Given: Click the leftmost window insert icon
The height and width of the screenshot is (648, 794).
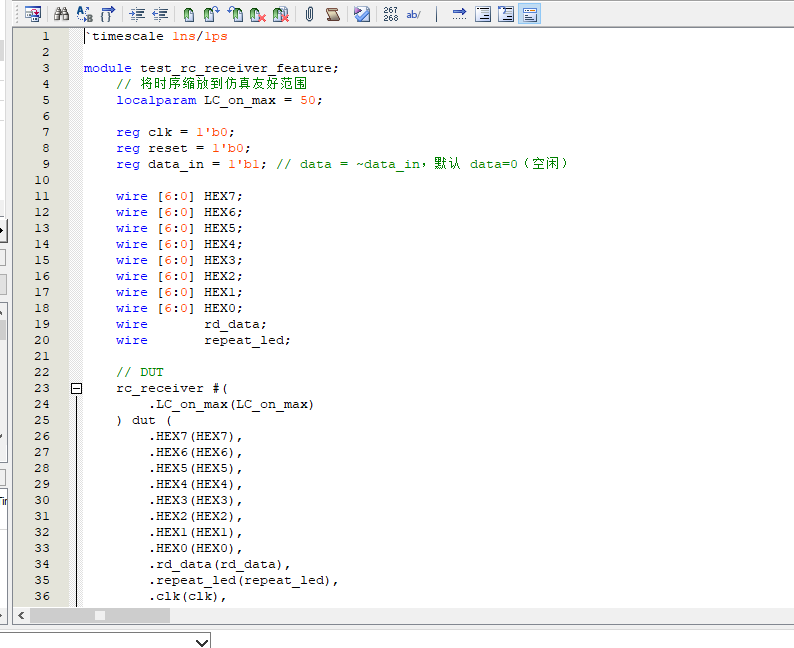Looking at the screenshot, I should pyautogui.click(x=33, y=14).
